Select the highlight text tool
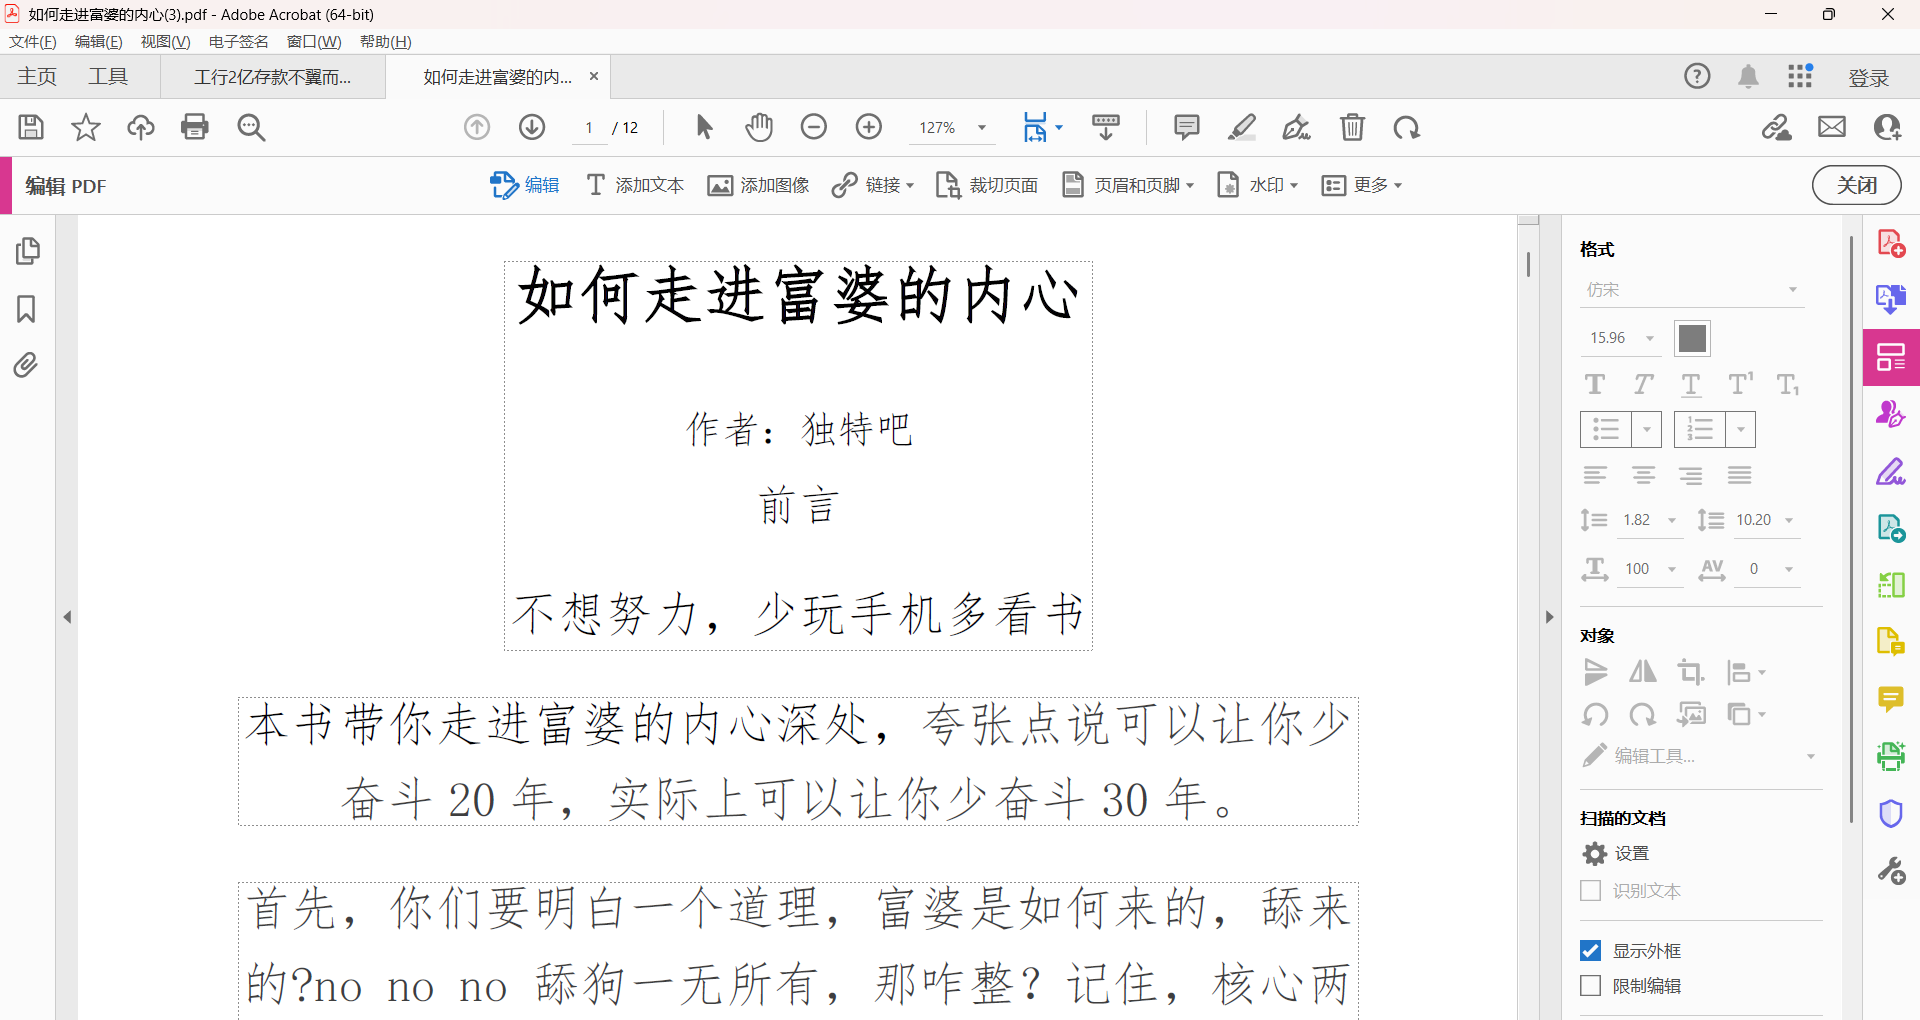1920x1020 pixels. pyautogui.click(x=1242, y=127)
